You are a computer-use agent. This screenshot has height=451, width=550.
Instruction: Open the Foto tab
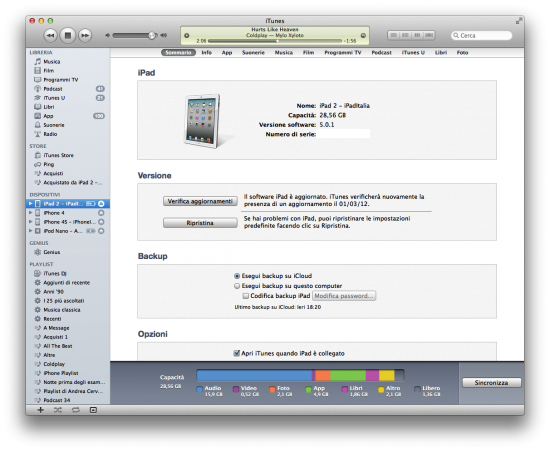tap(462, 53)
